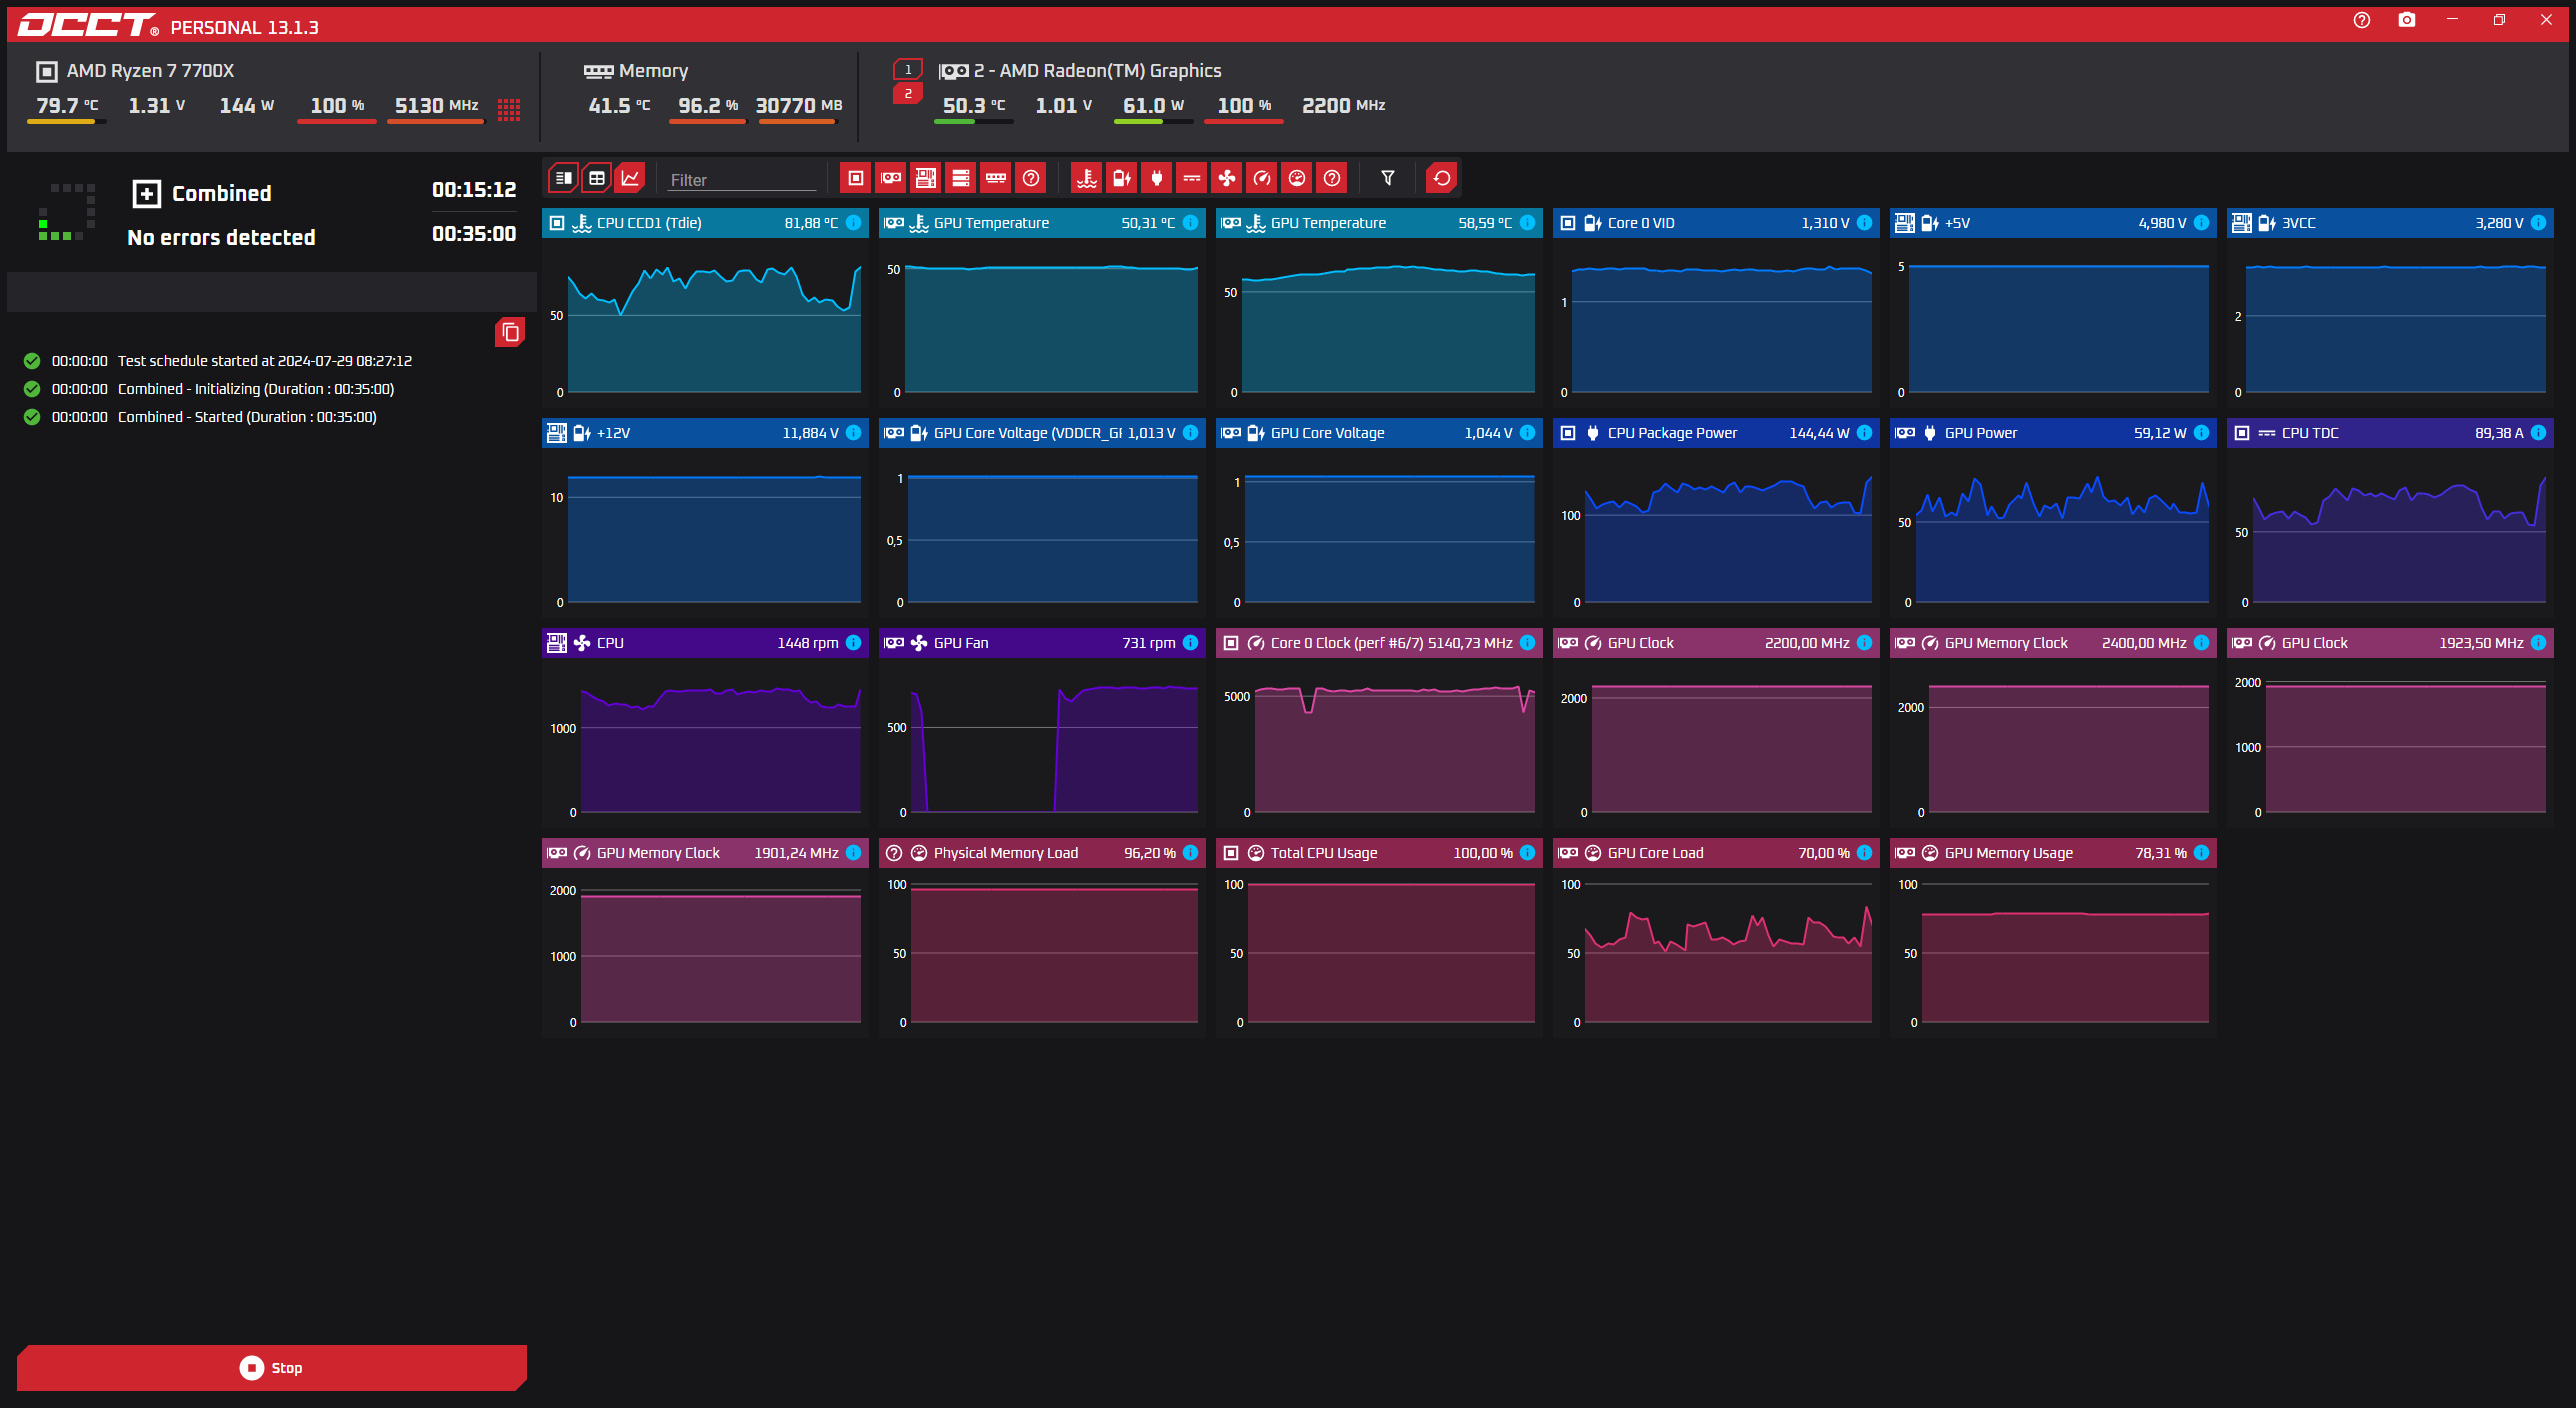This screenshot has height=1408, width=2576.
Task: Open info for CPU Package Power graph
Action: (x=1865, y=433)
